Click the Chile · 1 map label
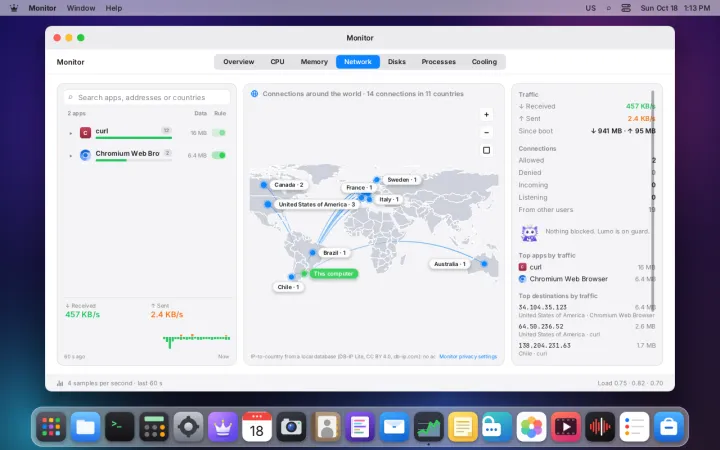 pyautogui.click(x=288, y=287)
